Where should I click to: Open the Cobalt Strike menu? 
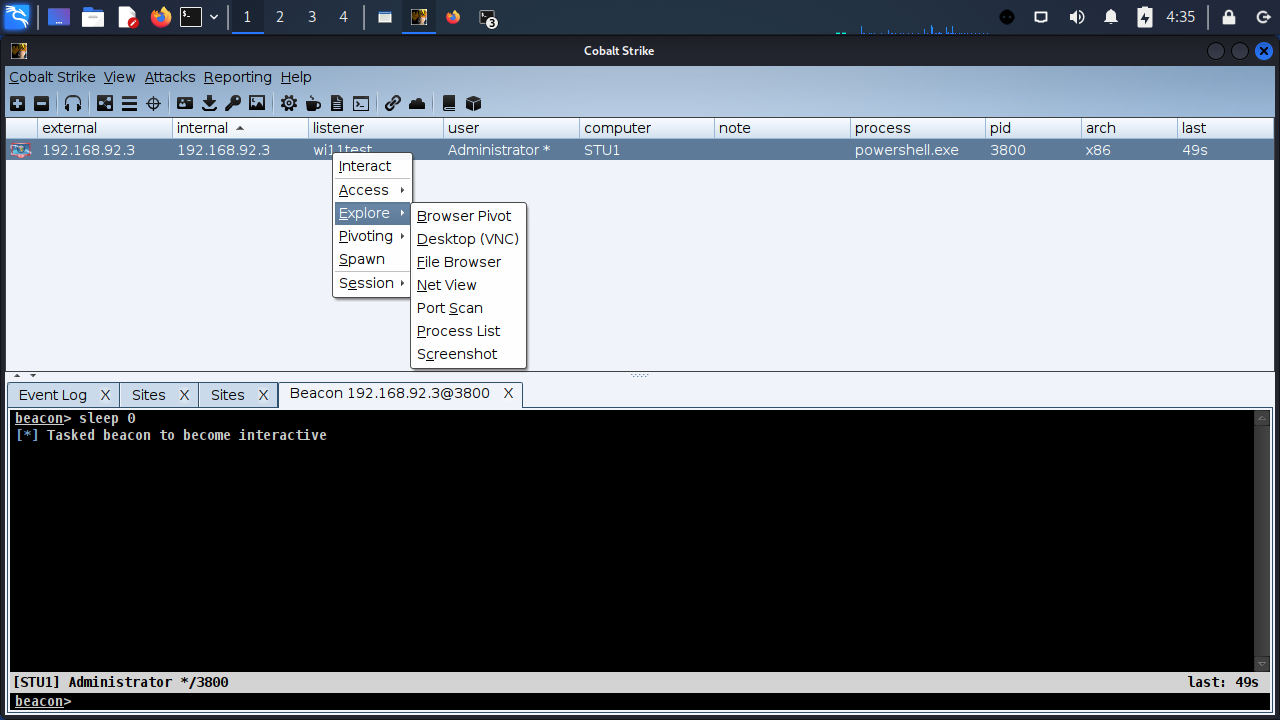tap(52, 77)
